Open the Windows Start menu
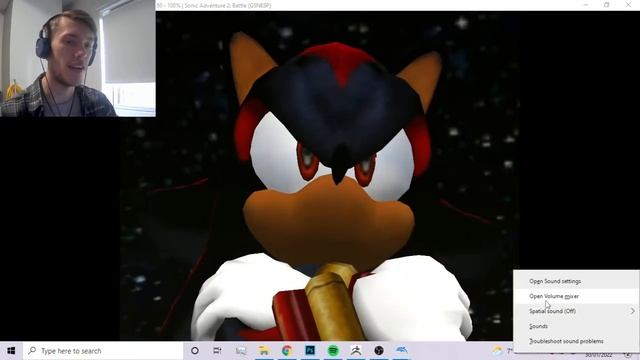This screenshot has width=640, height=360. pos(11,351)
